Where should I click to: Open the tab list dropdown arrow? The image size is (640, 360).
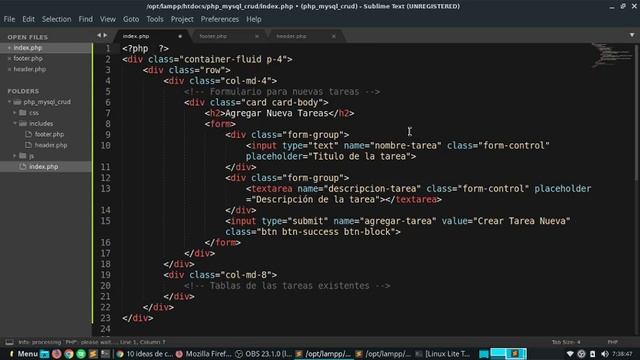pos(632,36)
